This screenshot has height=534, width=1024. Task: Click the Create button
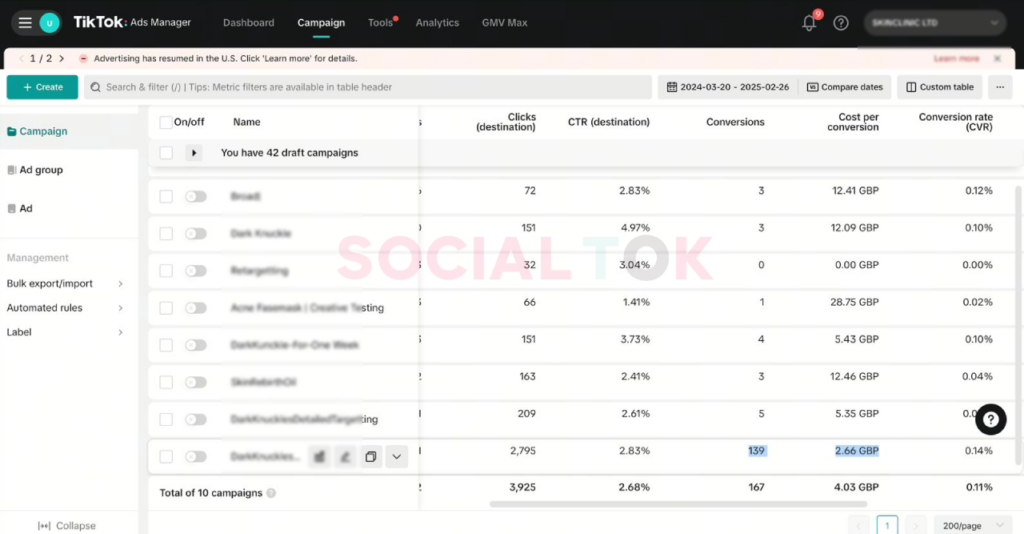coord(42,87)
